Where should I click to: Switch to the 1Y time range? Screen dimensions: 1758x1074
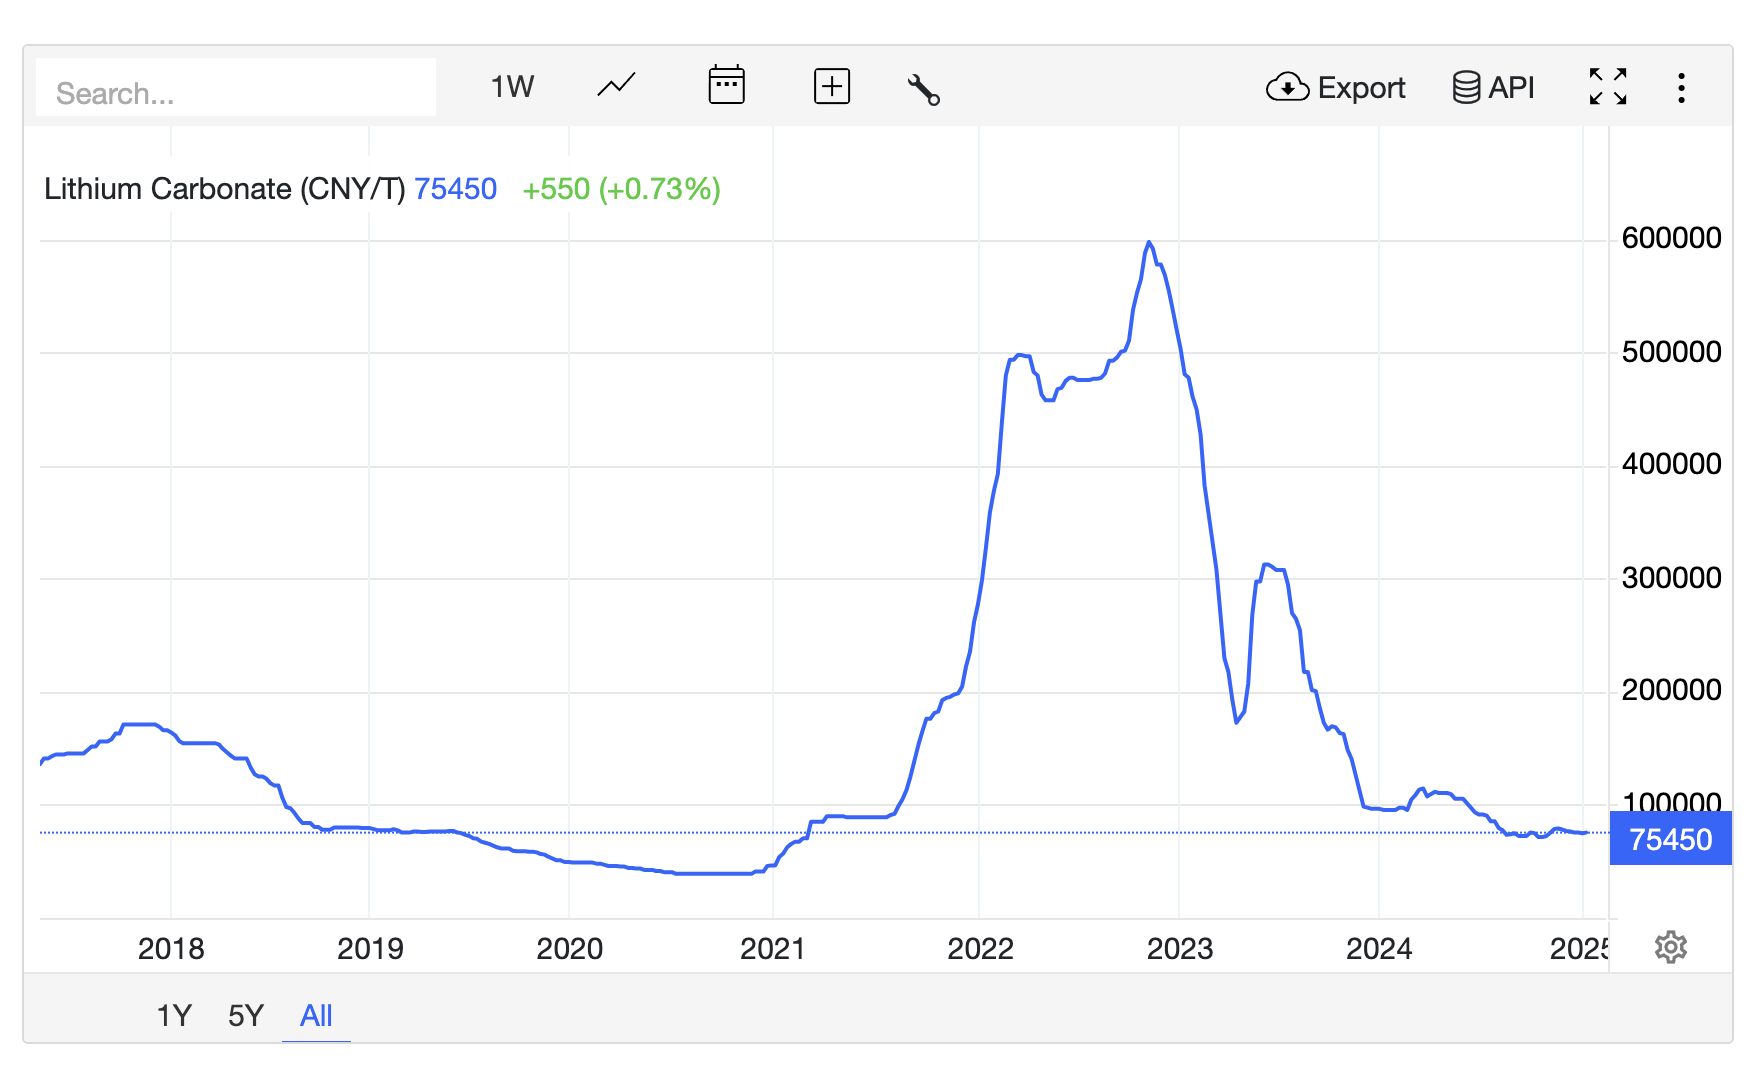point(174,1015)
